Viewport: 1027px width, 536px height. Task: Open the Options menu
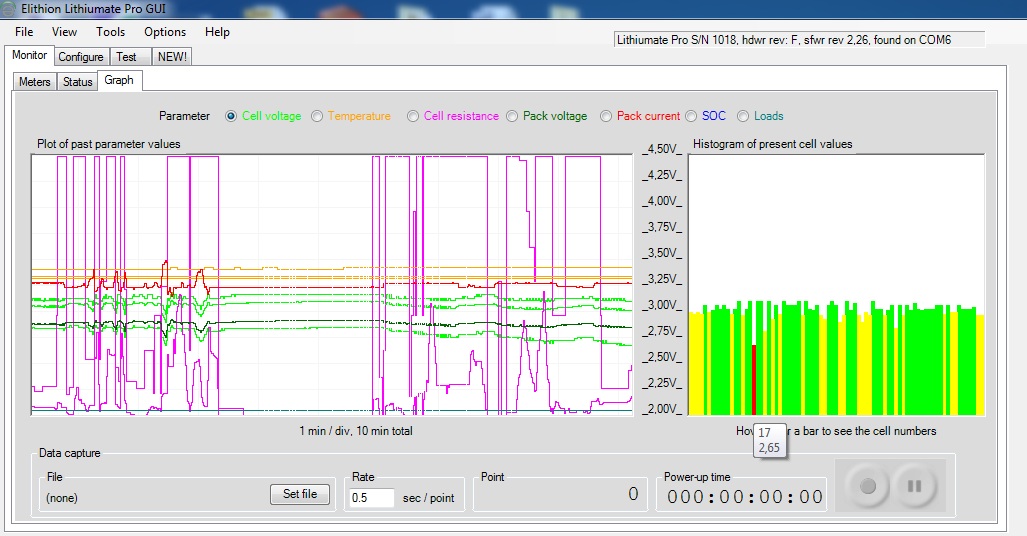165,32
